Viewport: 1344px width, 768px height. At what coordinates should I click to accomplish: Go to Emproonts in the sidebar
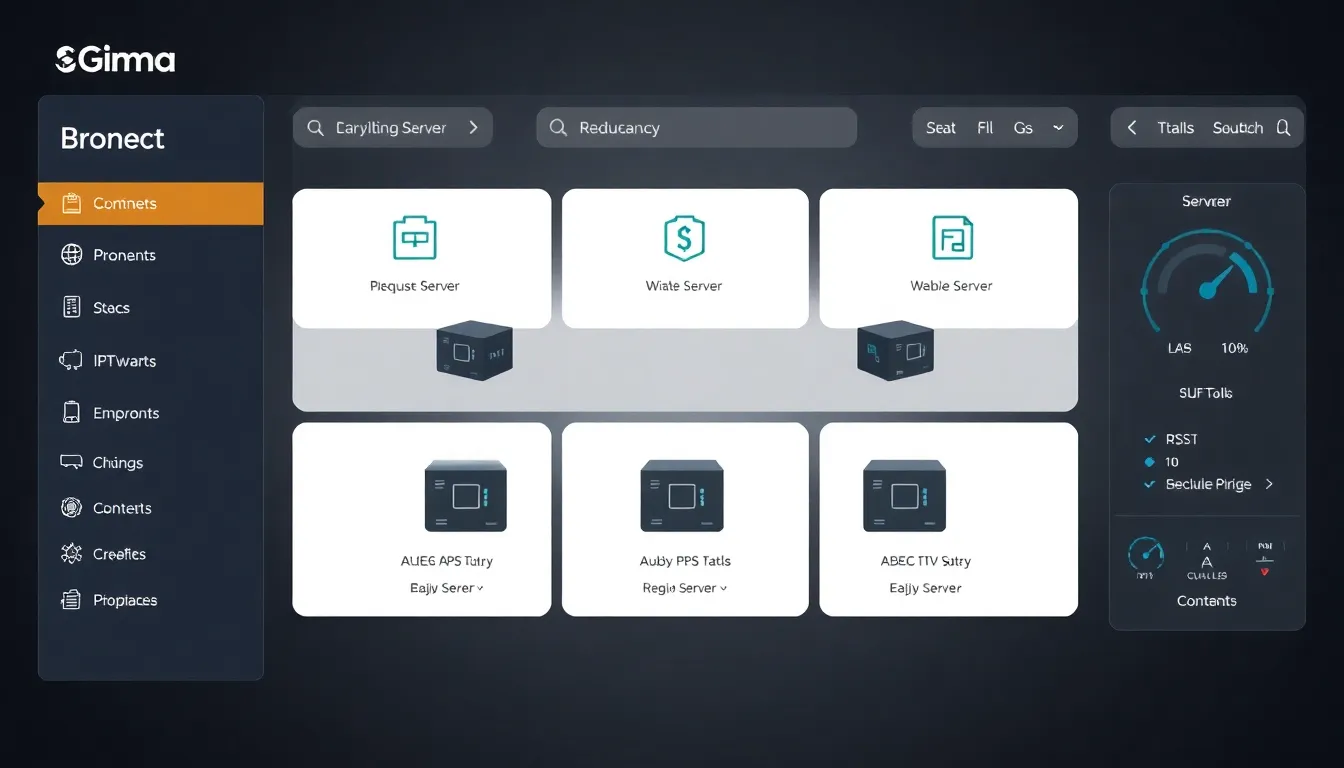point(126,413)
